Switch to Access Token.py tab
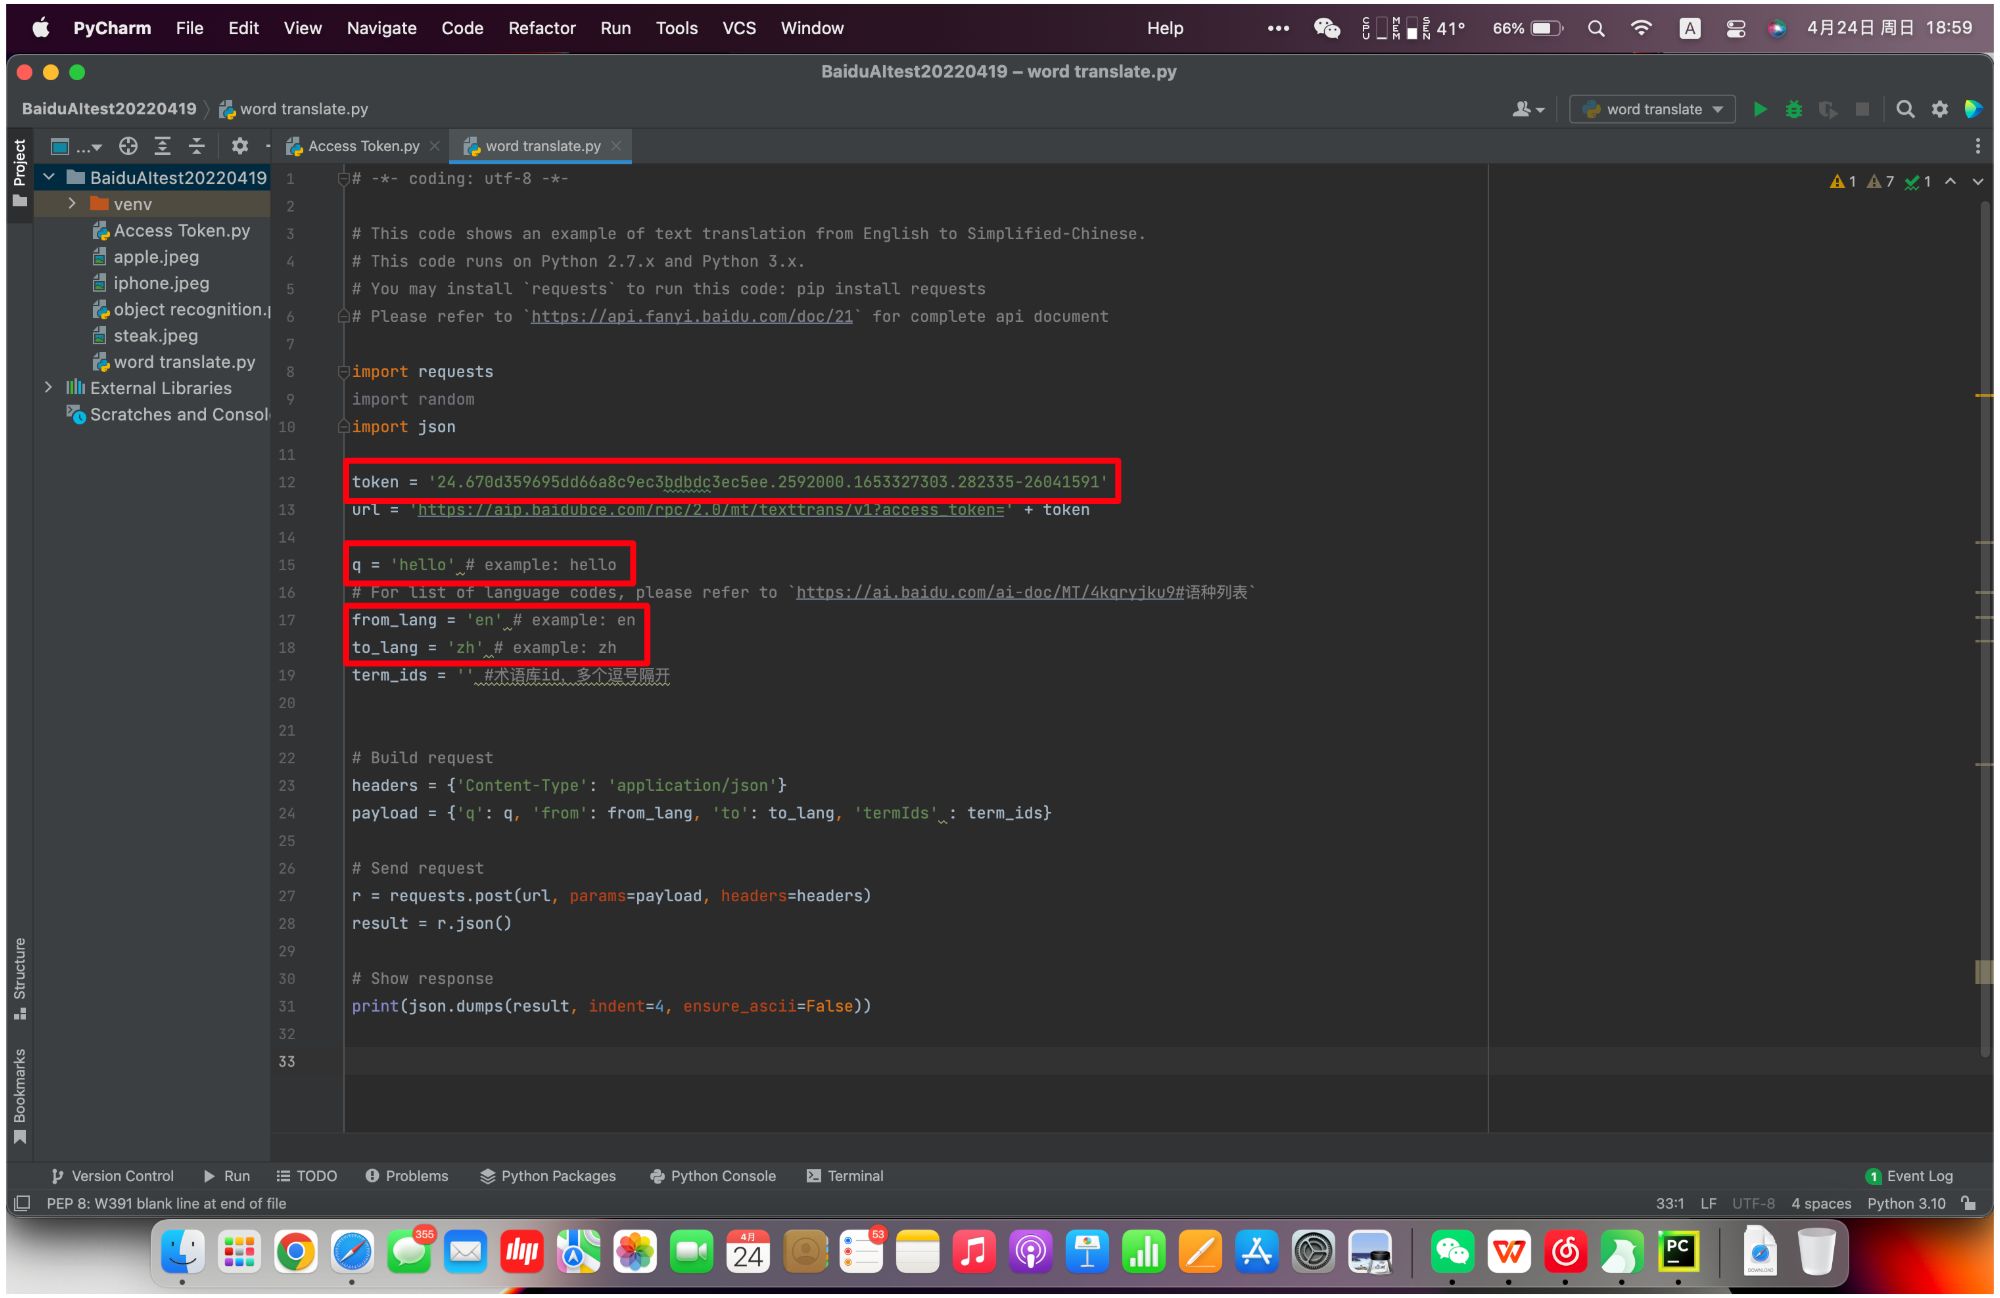Screen dimensions: 2000x1298 coord(363,146)
